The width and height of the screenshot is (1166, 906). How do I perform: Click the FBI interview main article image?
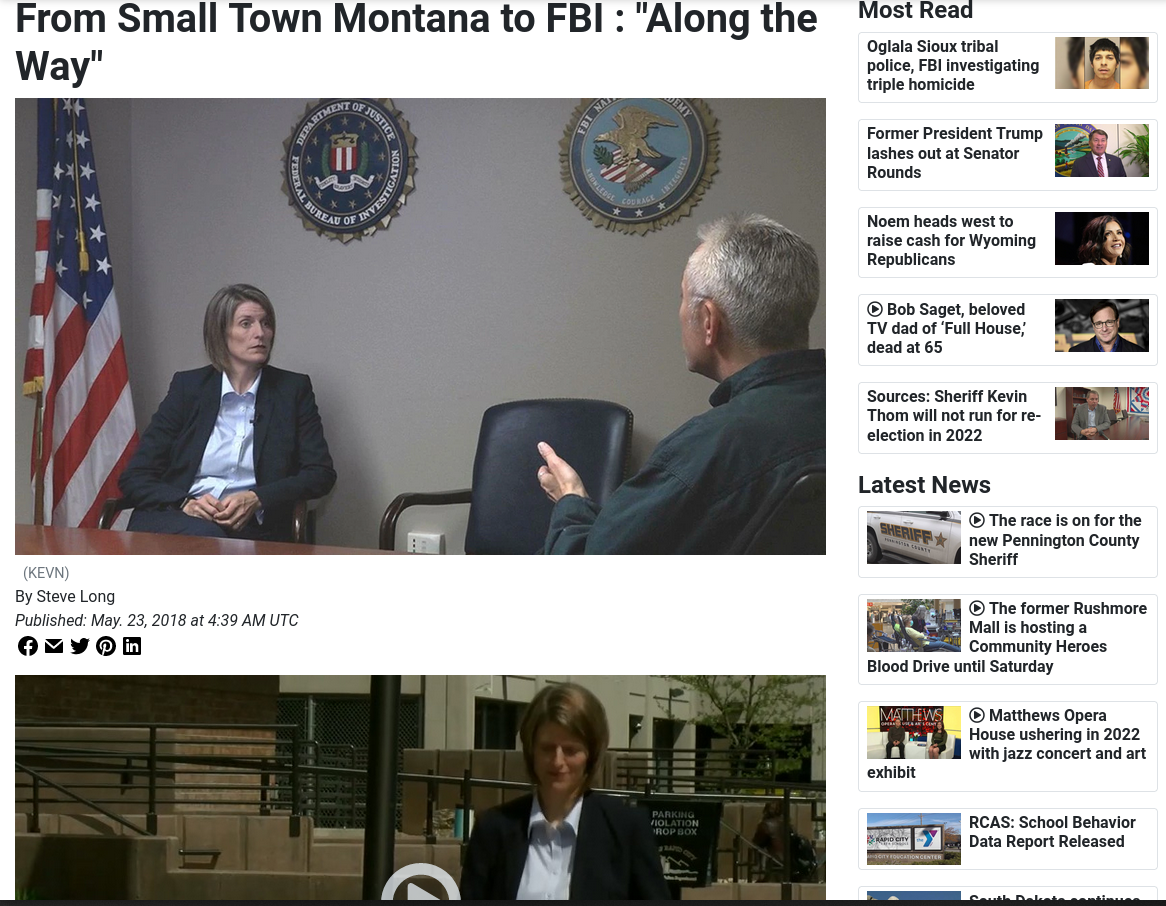coord(420,326)
